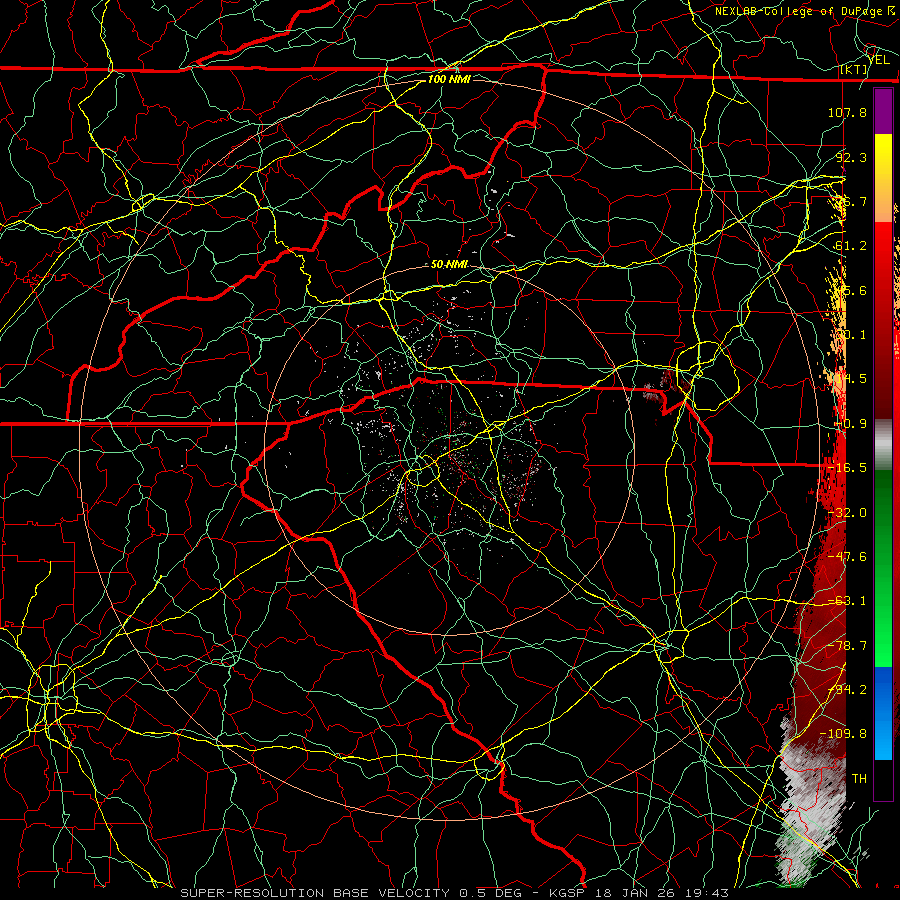This screenshot has width=900, height=900.
Task: Click the VEL legend title
Action: tap(878, 60)
